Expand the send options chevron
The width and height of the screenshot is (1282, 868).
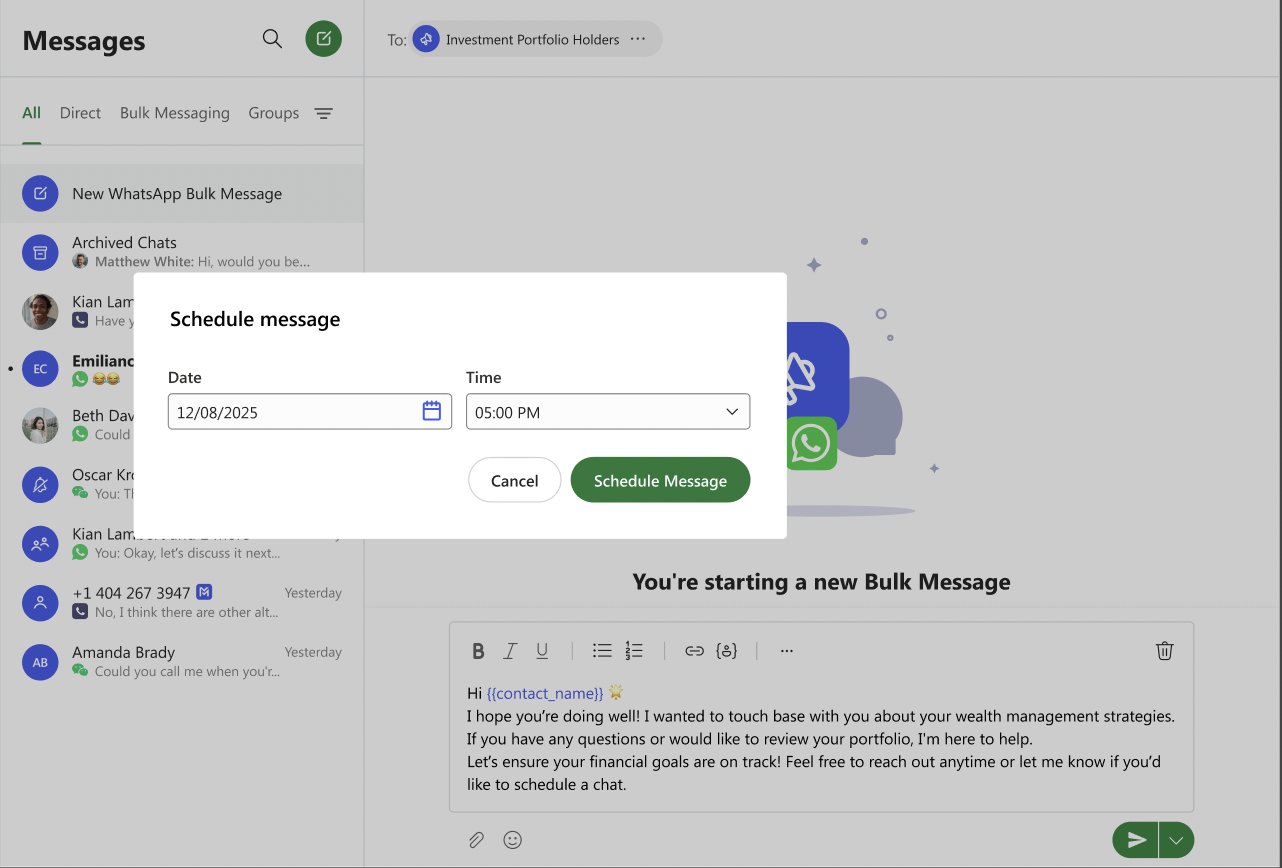(1176, 839)
